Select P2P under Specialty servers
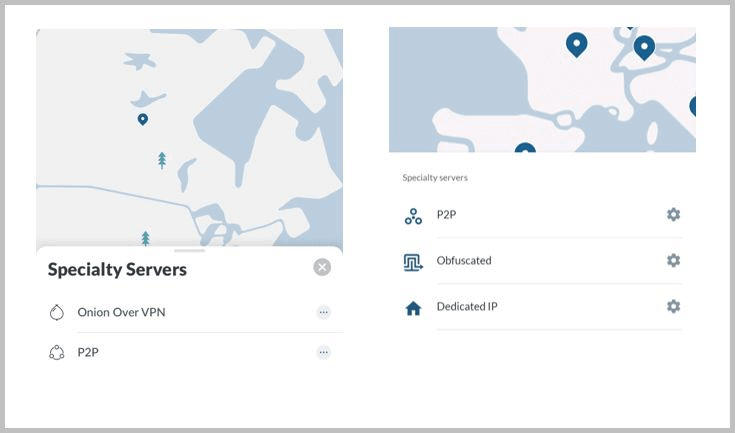Screen dimensions: 735x433 446,215
